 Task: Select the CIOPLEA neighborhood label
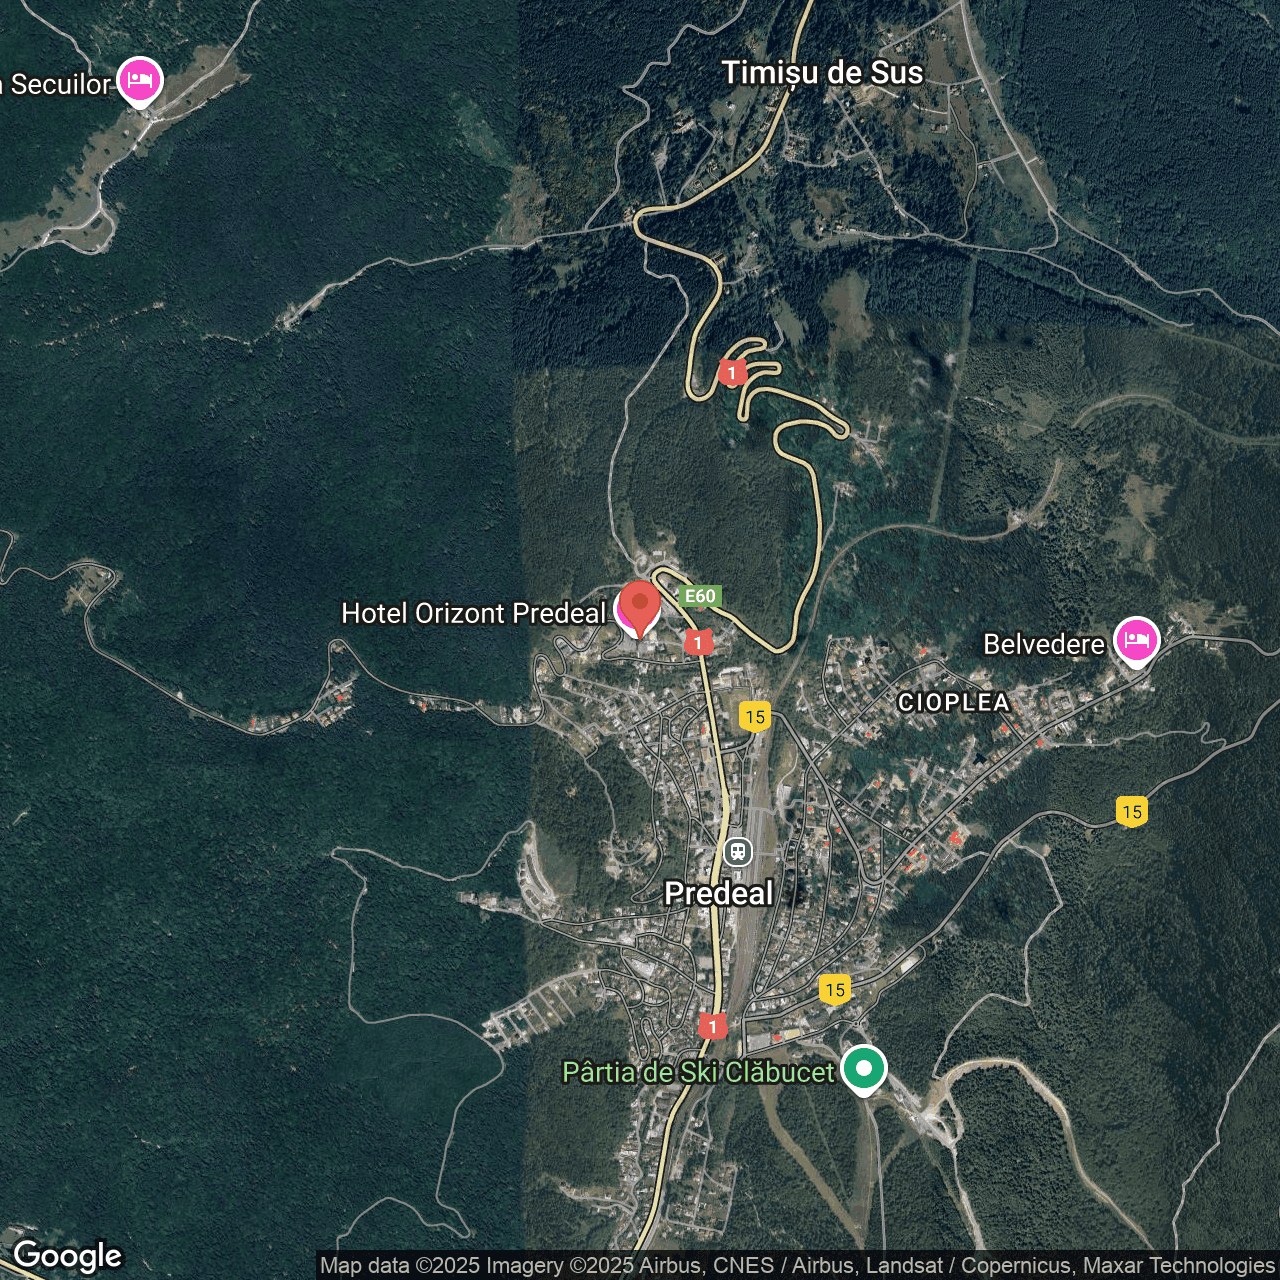(953, 702)
